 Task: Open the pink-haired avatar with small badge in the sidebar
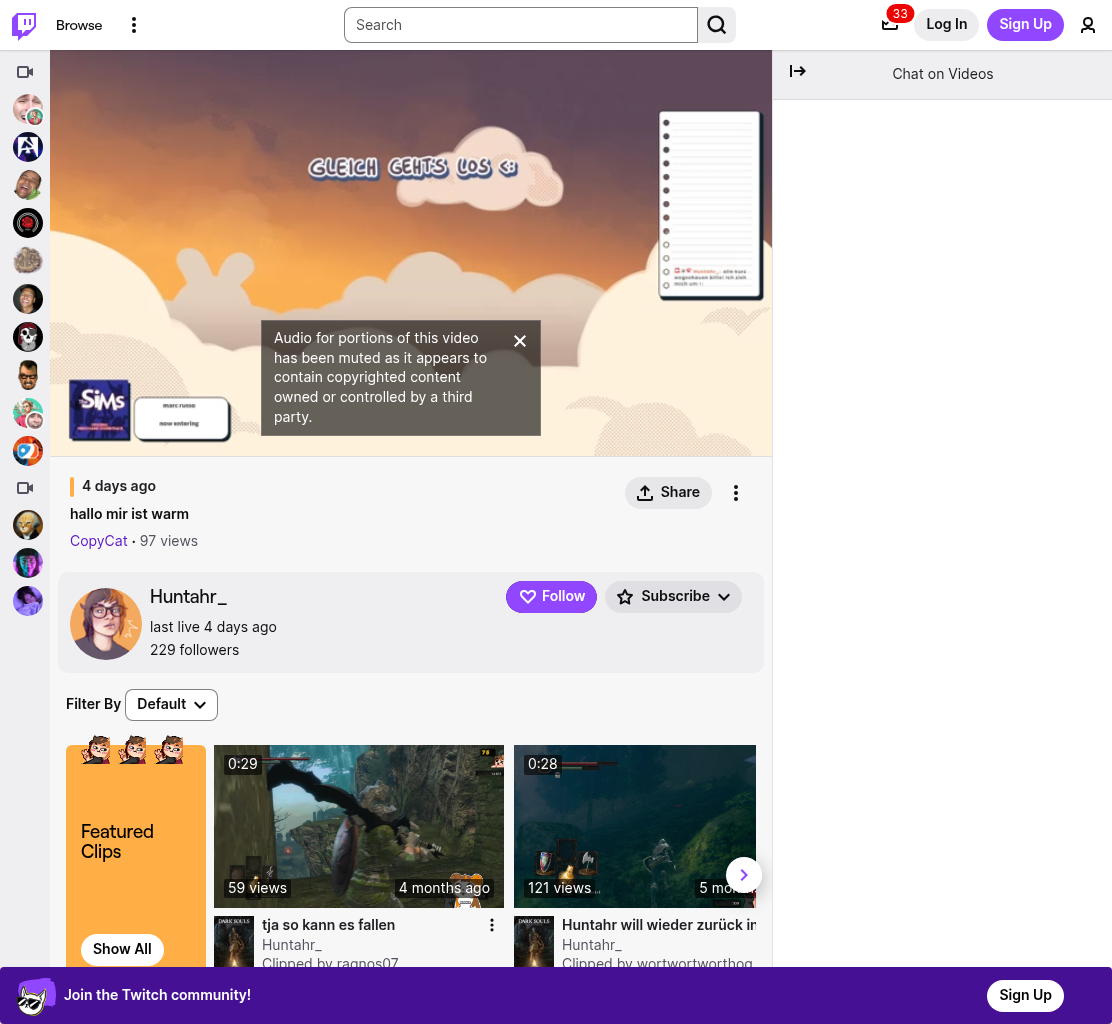[28, 413]
